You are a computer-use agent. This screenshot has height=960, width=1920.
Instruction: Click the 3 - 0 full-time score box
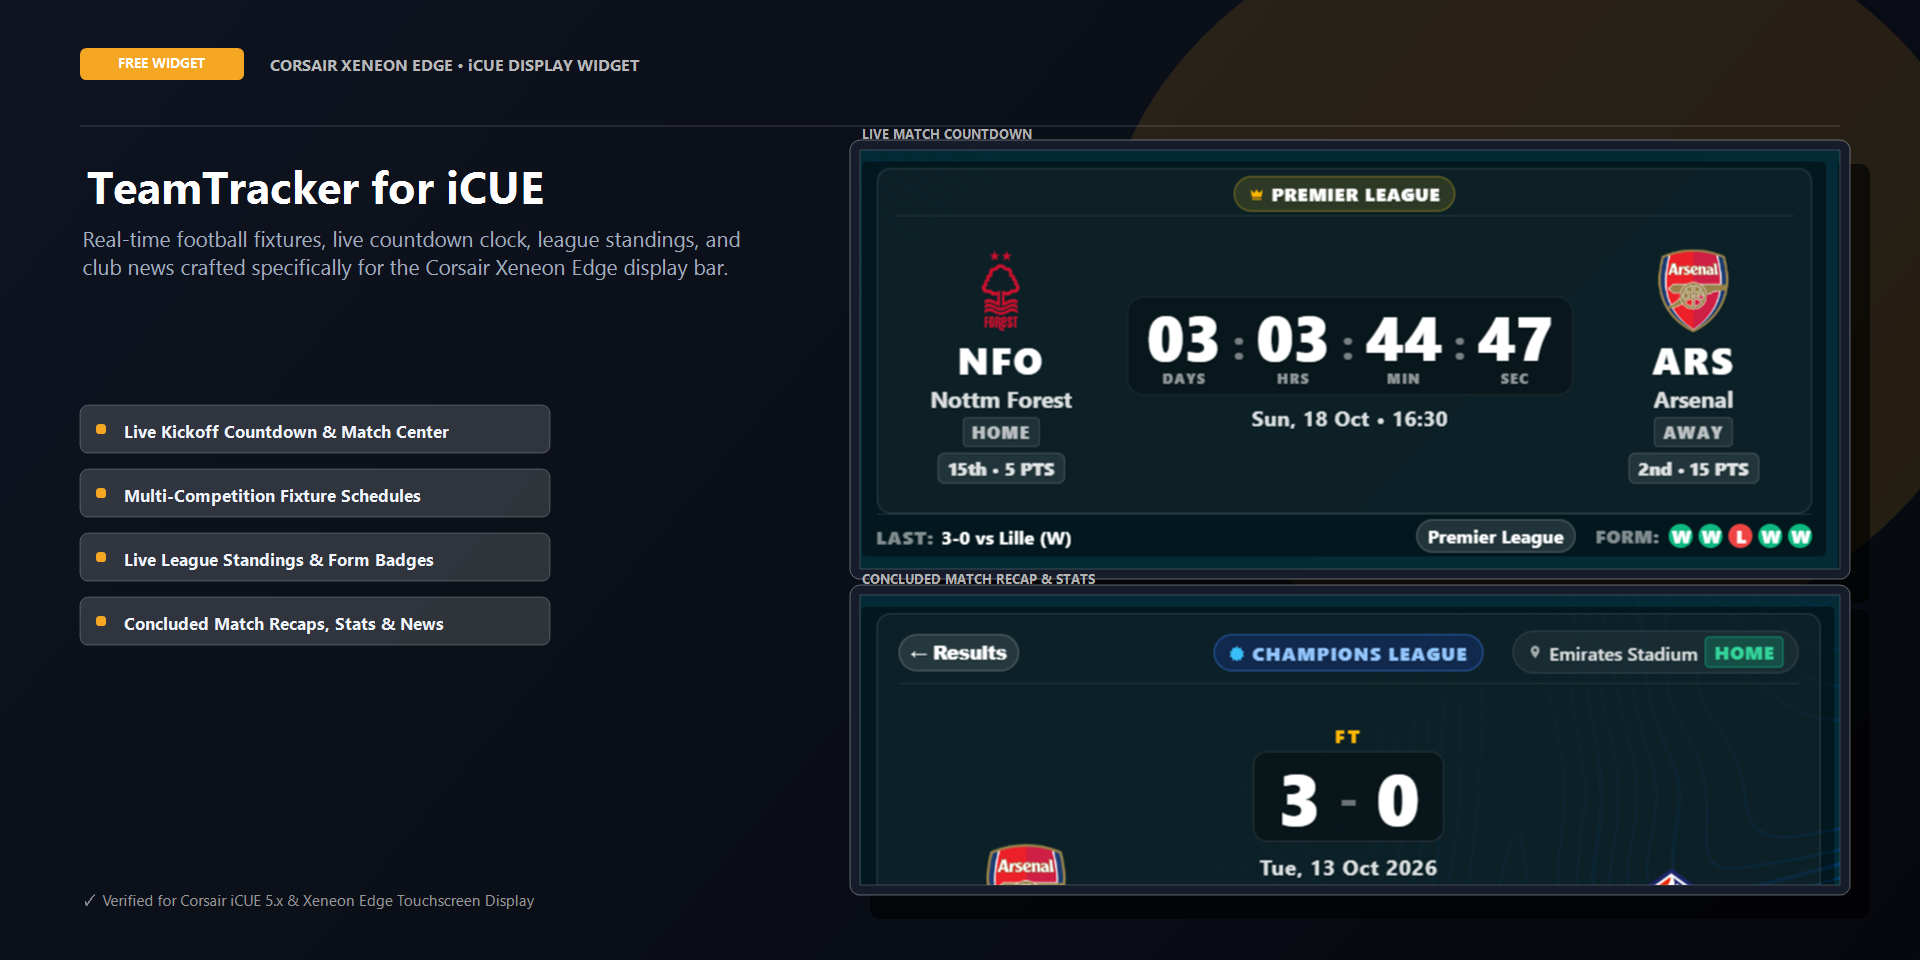pyautogui.click(x=1348, y=797)
